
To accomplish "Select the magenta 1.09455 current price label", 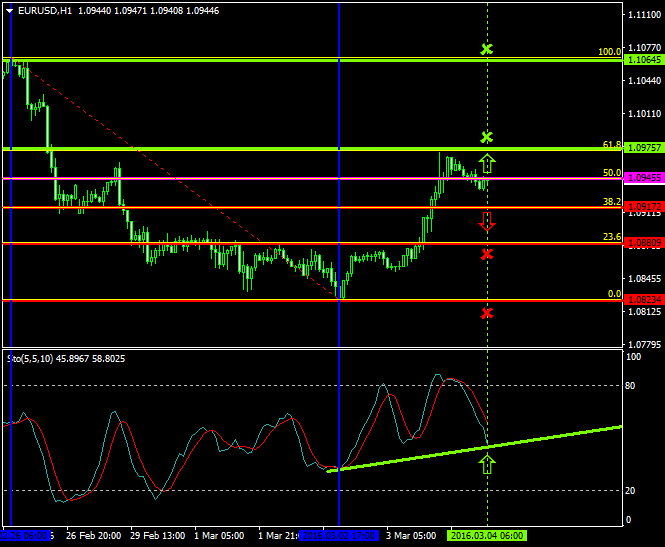I will [x=642, y=177].
